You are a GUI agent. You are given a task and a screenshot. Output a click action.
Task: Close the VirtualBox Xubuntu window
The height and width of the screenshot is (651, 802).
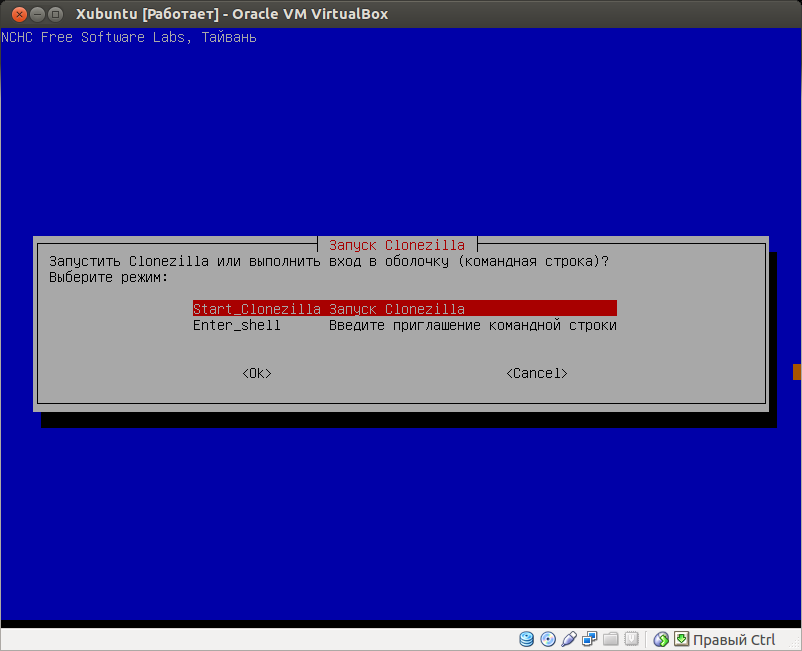[19, 14]
